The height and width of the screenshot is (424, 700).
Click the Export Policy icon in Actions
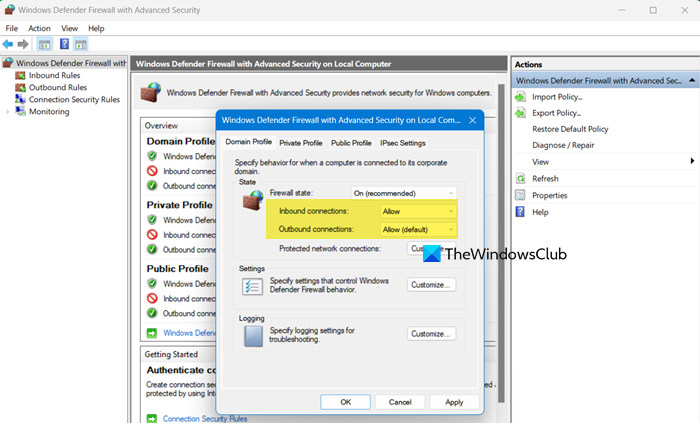(x=521, y=113)
